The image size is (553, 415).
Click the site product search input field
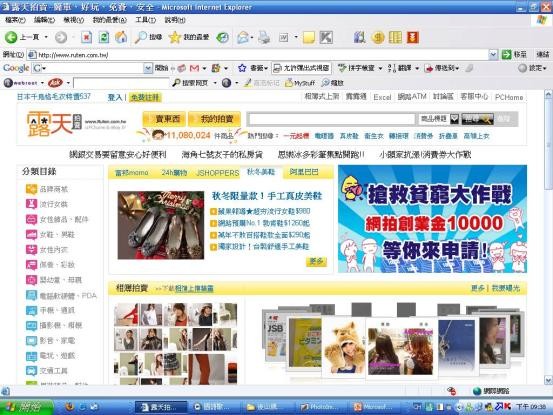(332, 119)
